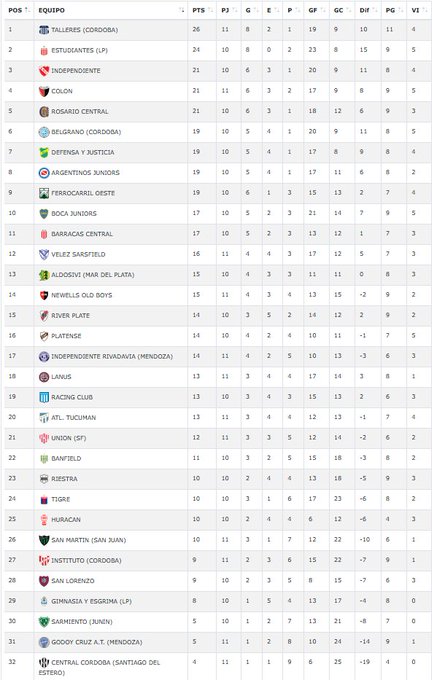The width and height of the screenshot is (437, 680).
Task: Open the Rosario Central team link
Action: [80, 111]
